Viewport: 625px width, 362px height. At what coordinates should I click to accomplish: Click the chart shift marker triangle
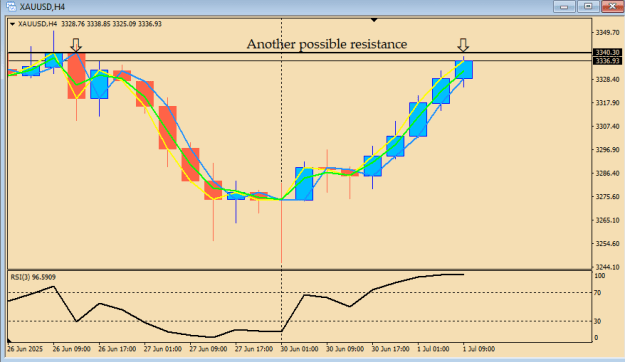pos(374,20)
